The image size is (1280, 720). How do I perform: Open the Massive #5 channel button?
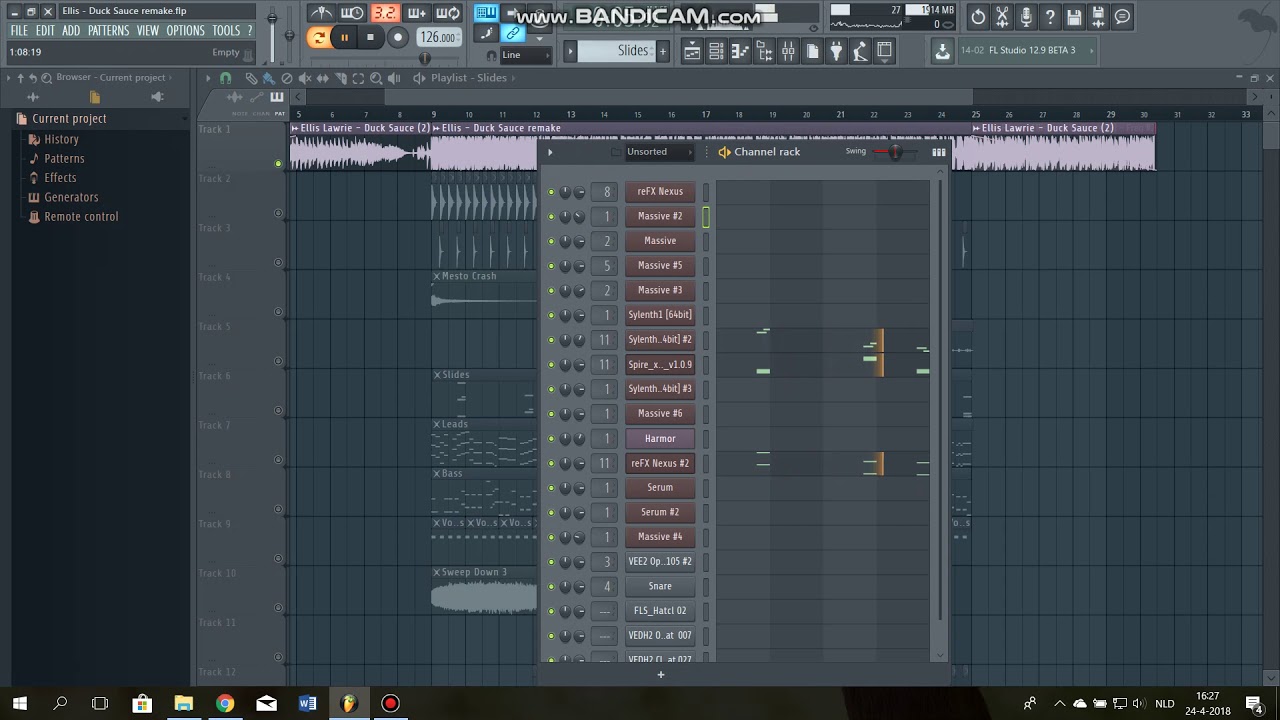pyautogui.click(x=660, y=266)
